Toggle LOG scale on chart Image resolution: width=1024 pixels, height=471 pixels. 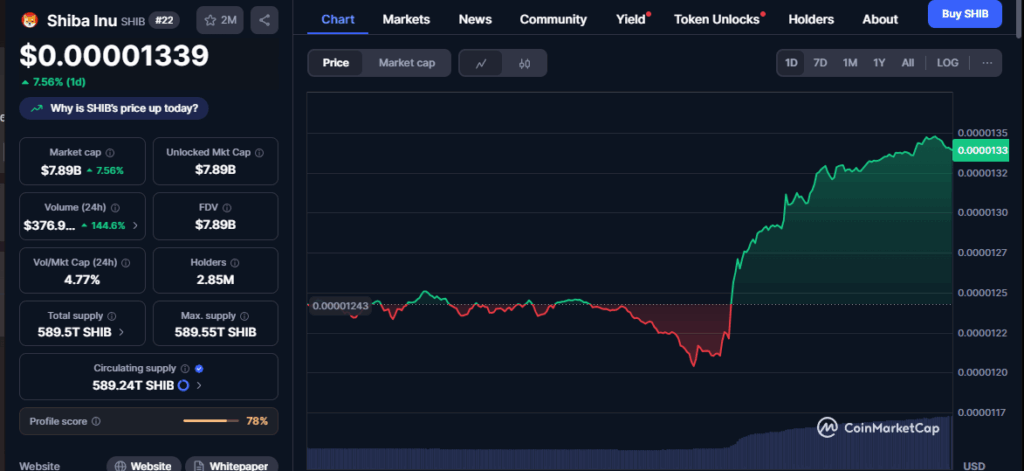pyautogui.click(x=948, y=63)
